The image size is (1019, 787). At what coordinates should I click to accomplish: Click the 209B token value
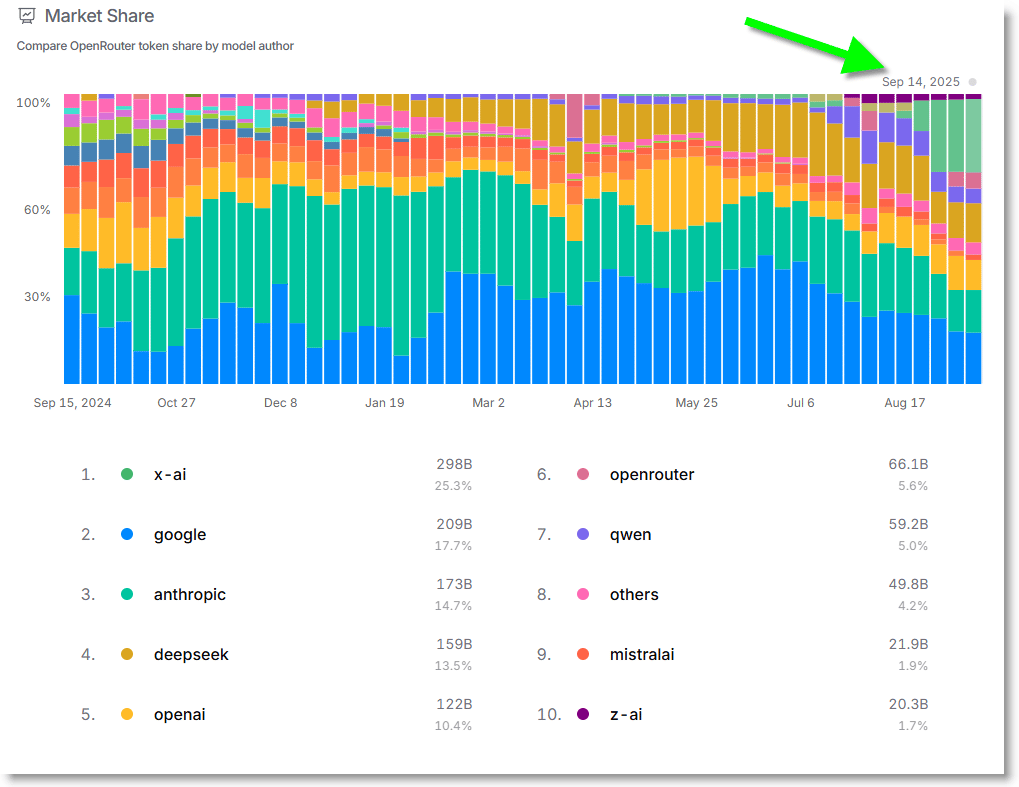[454, 524]
